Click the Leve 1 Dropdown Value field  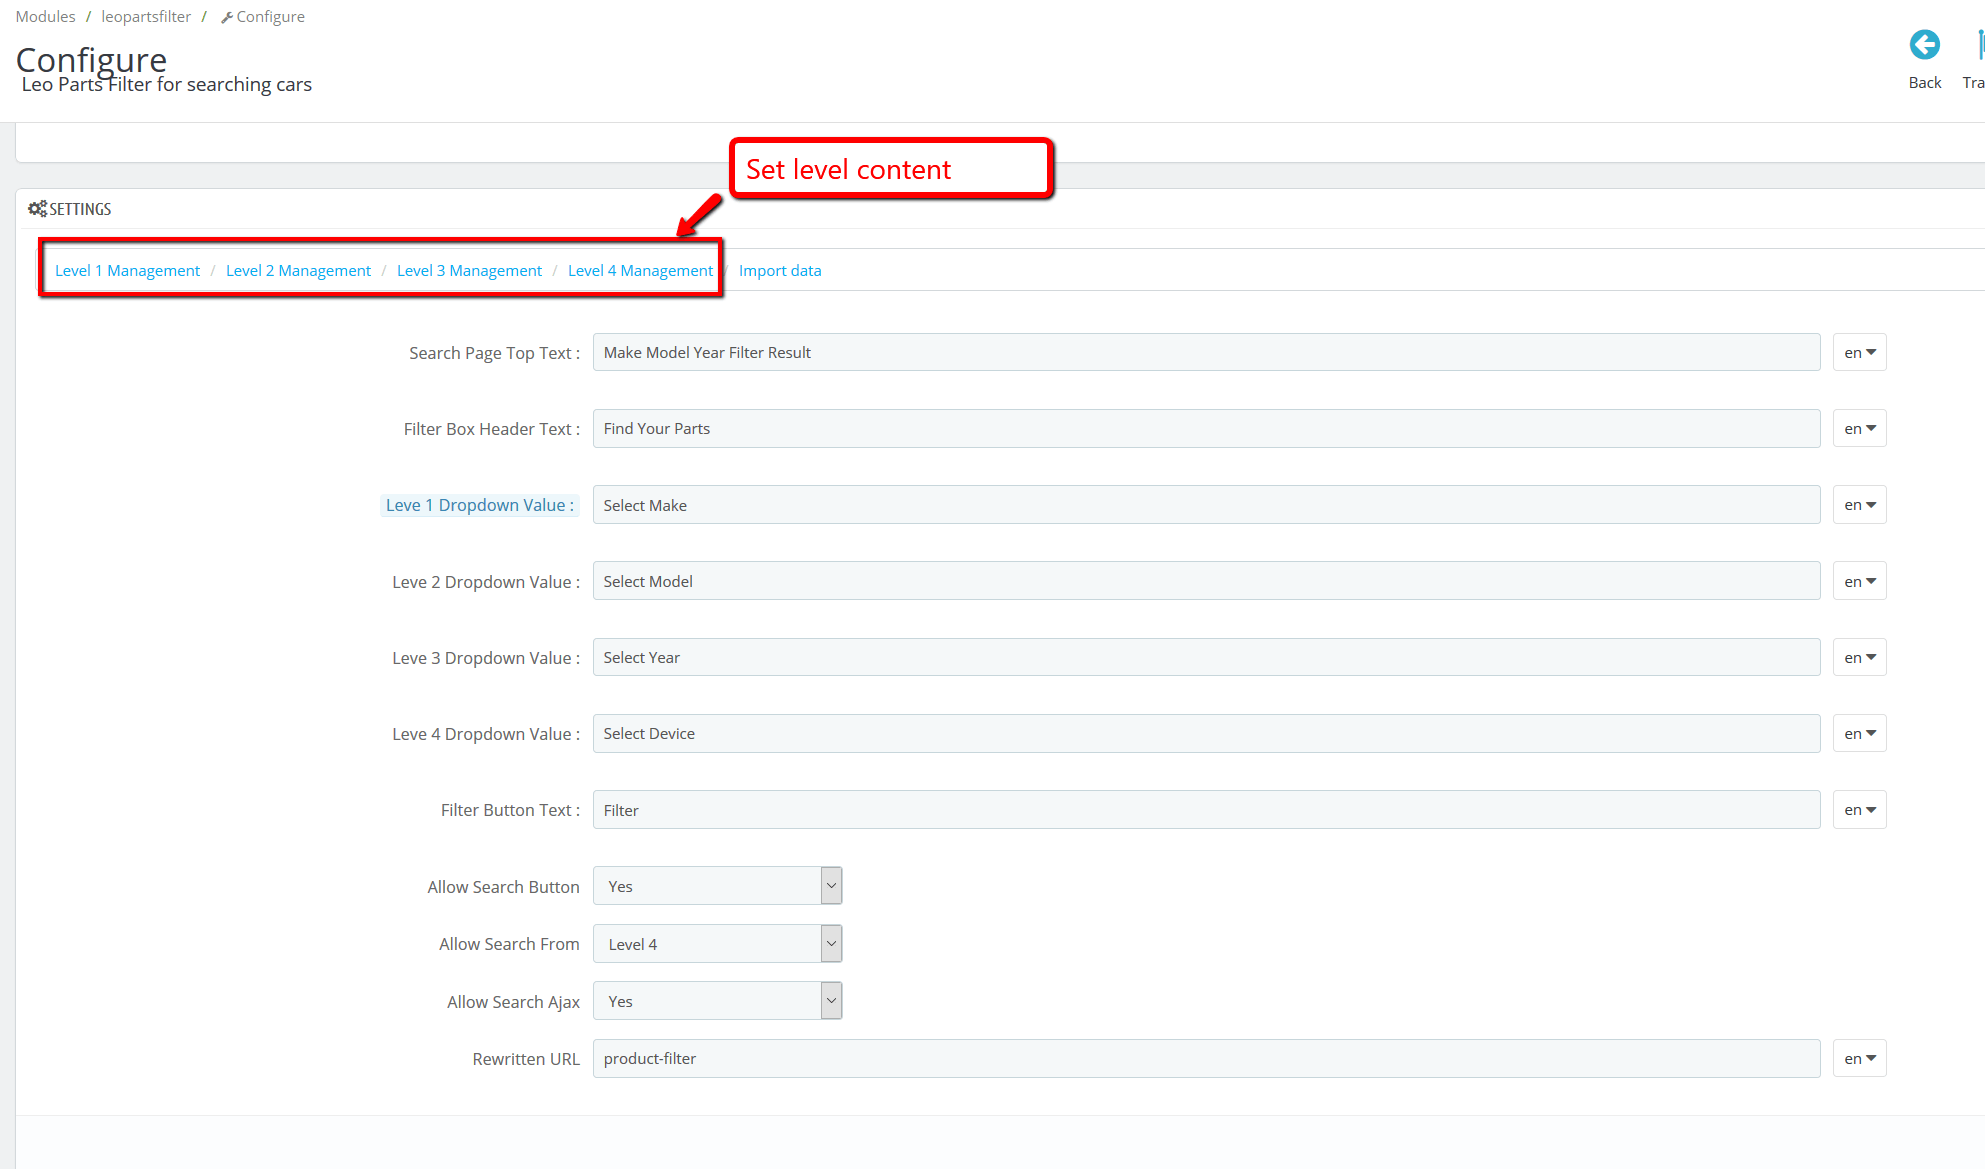coord(1205,505)
